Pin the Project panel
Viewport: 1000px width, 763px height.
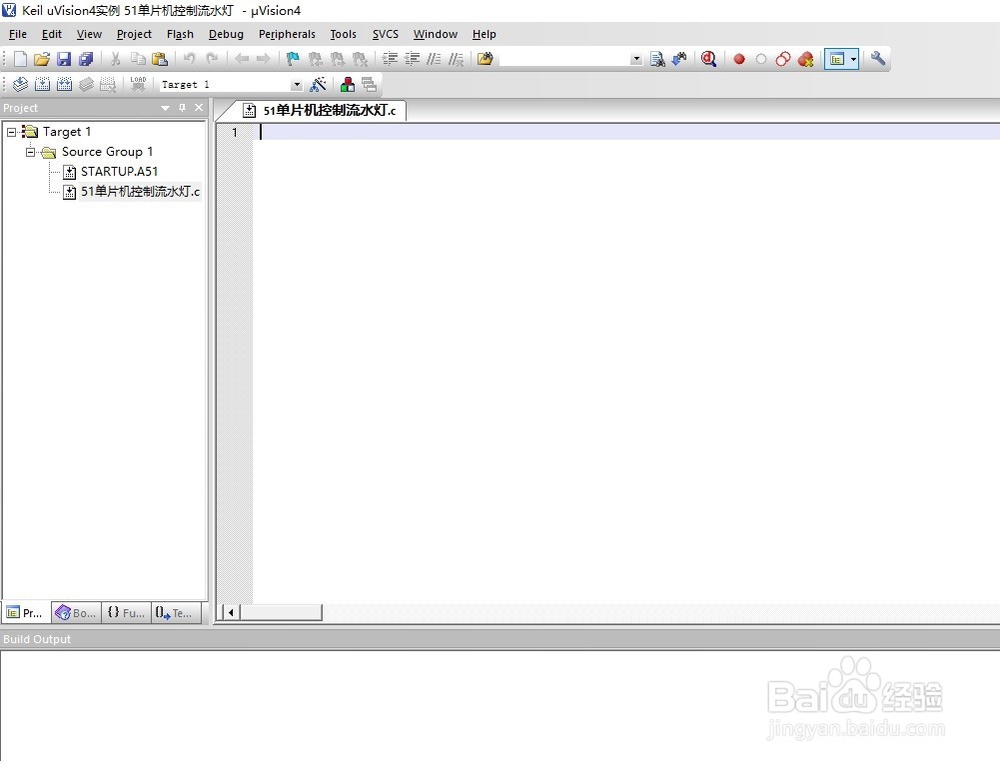pos(182,108)
